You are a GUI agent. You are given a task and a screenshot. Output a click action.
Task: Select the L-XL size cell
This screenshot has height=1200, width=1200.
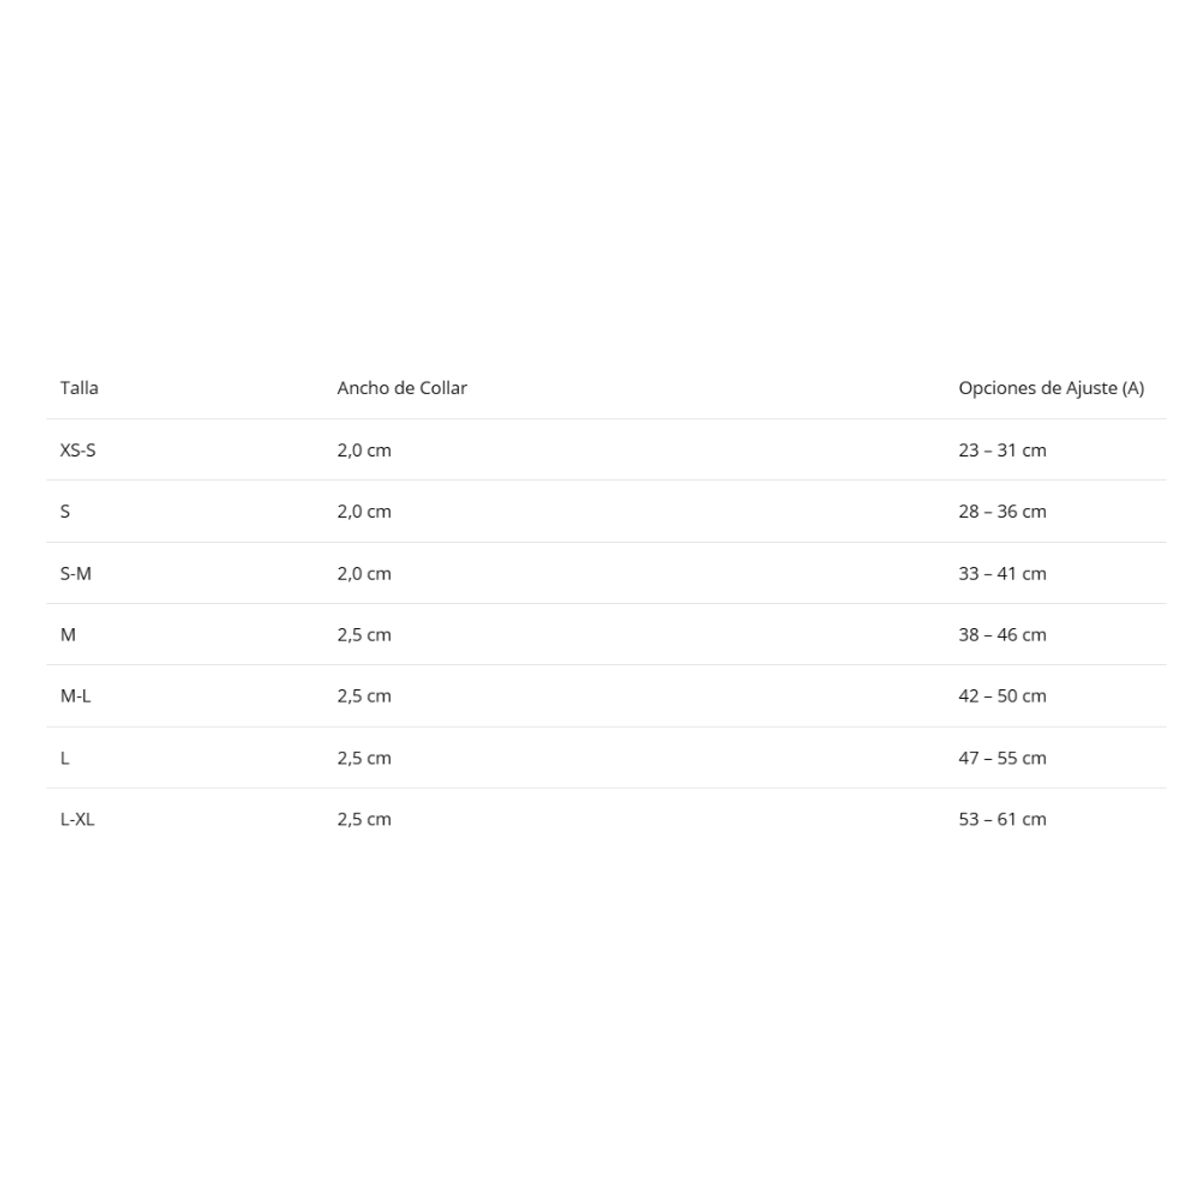pos(77,819)
